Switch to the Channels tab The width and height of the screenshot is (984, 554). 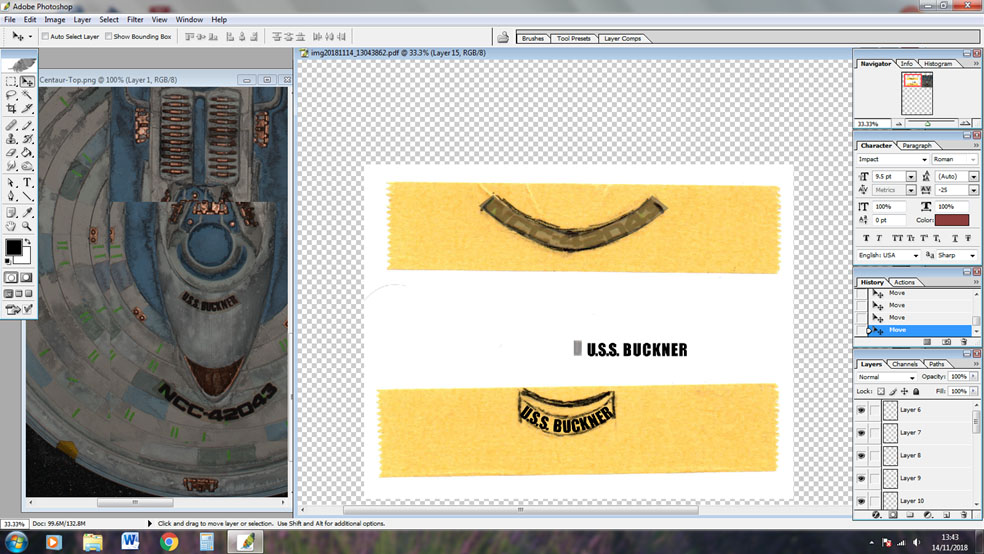point(905,364)
